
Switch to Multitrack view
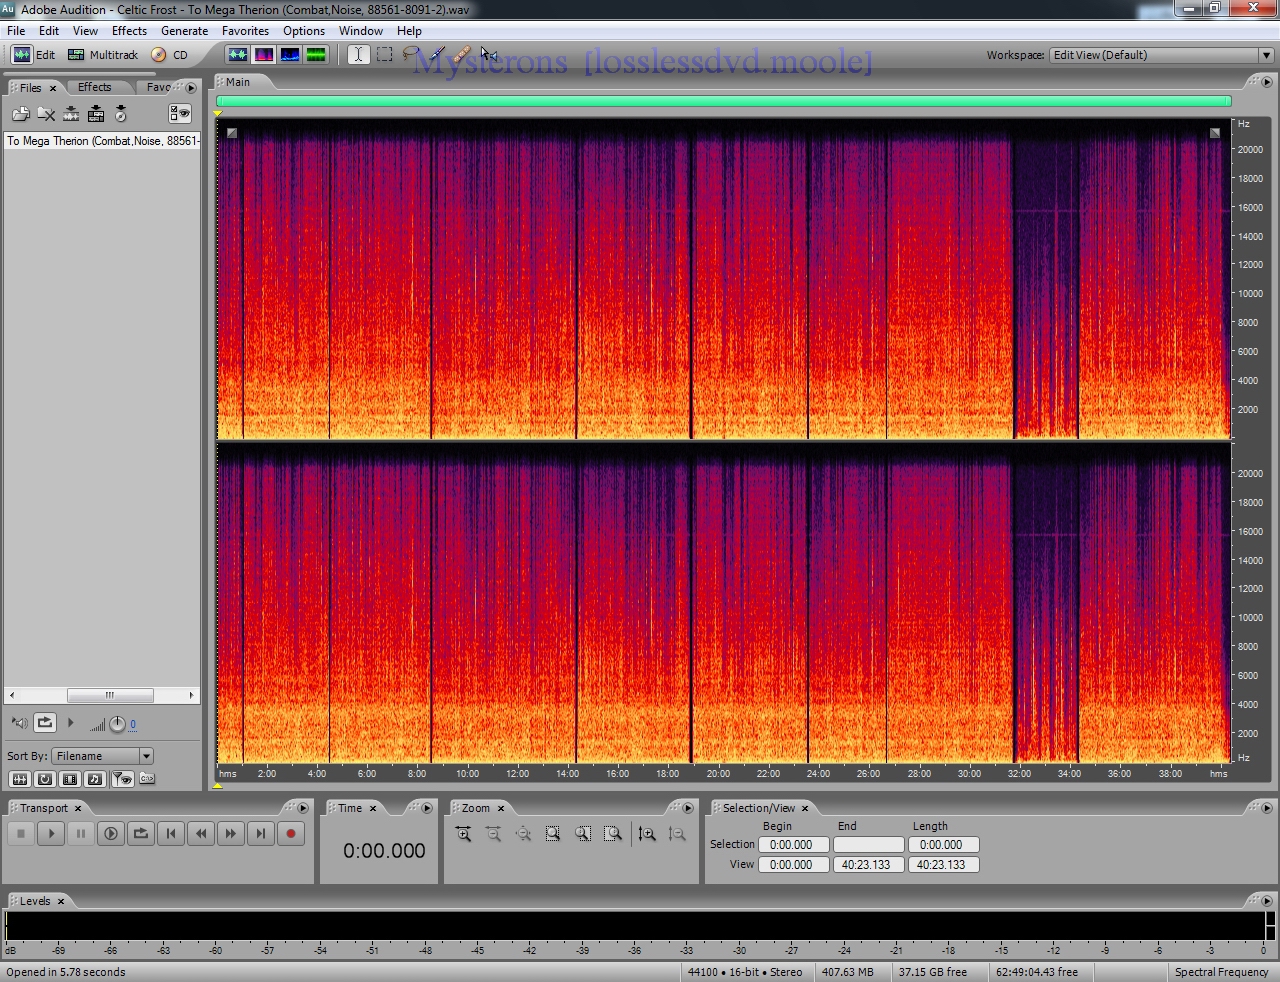103,55
